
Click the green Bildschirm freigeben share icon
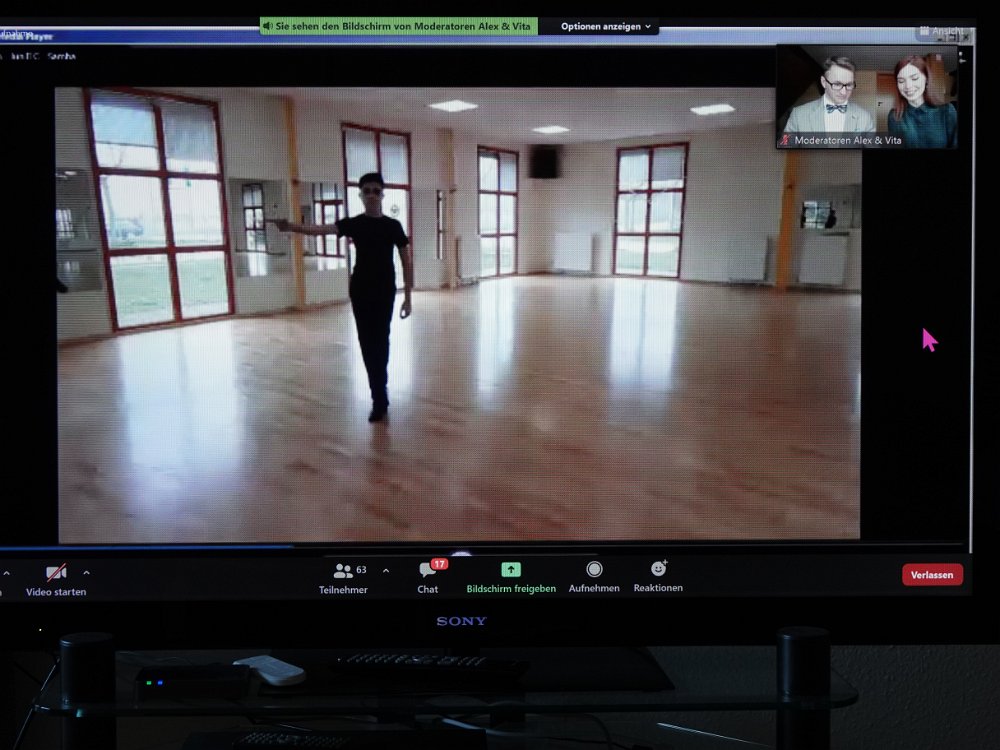[511, 570]
